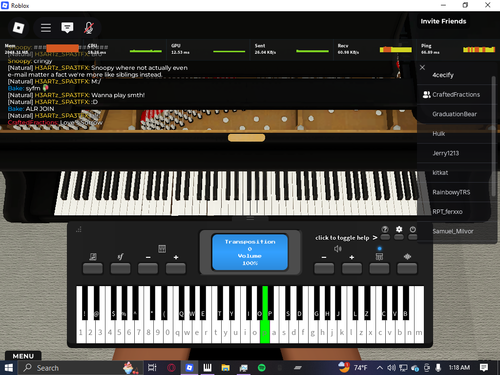Play the white key labeled 'm'
The width and height of the screenshot is (500, 375).
[x=419, y=332]
